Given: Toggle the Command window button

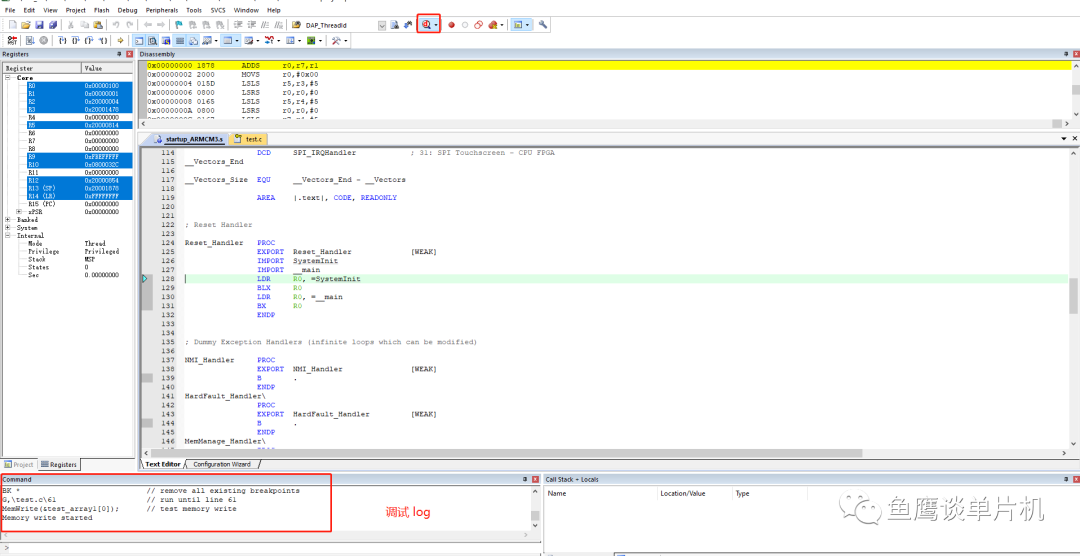Looking at the screenshot, I should coord(139,41).
